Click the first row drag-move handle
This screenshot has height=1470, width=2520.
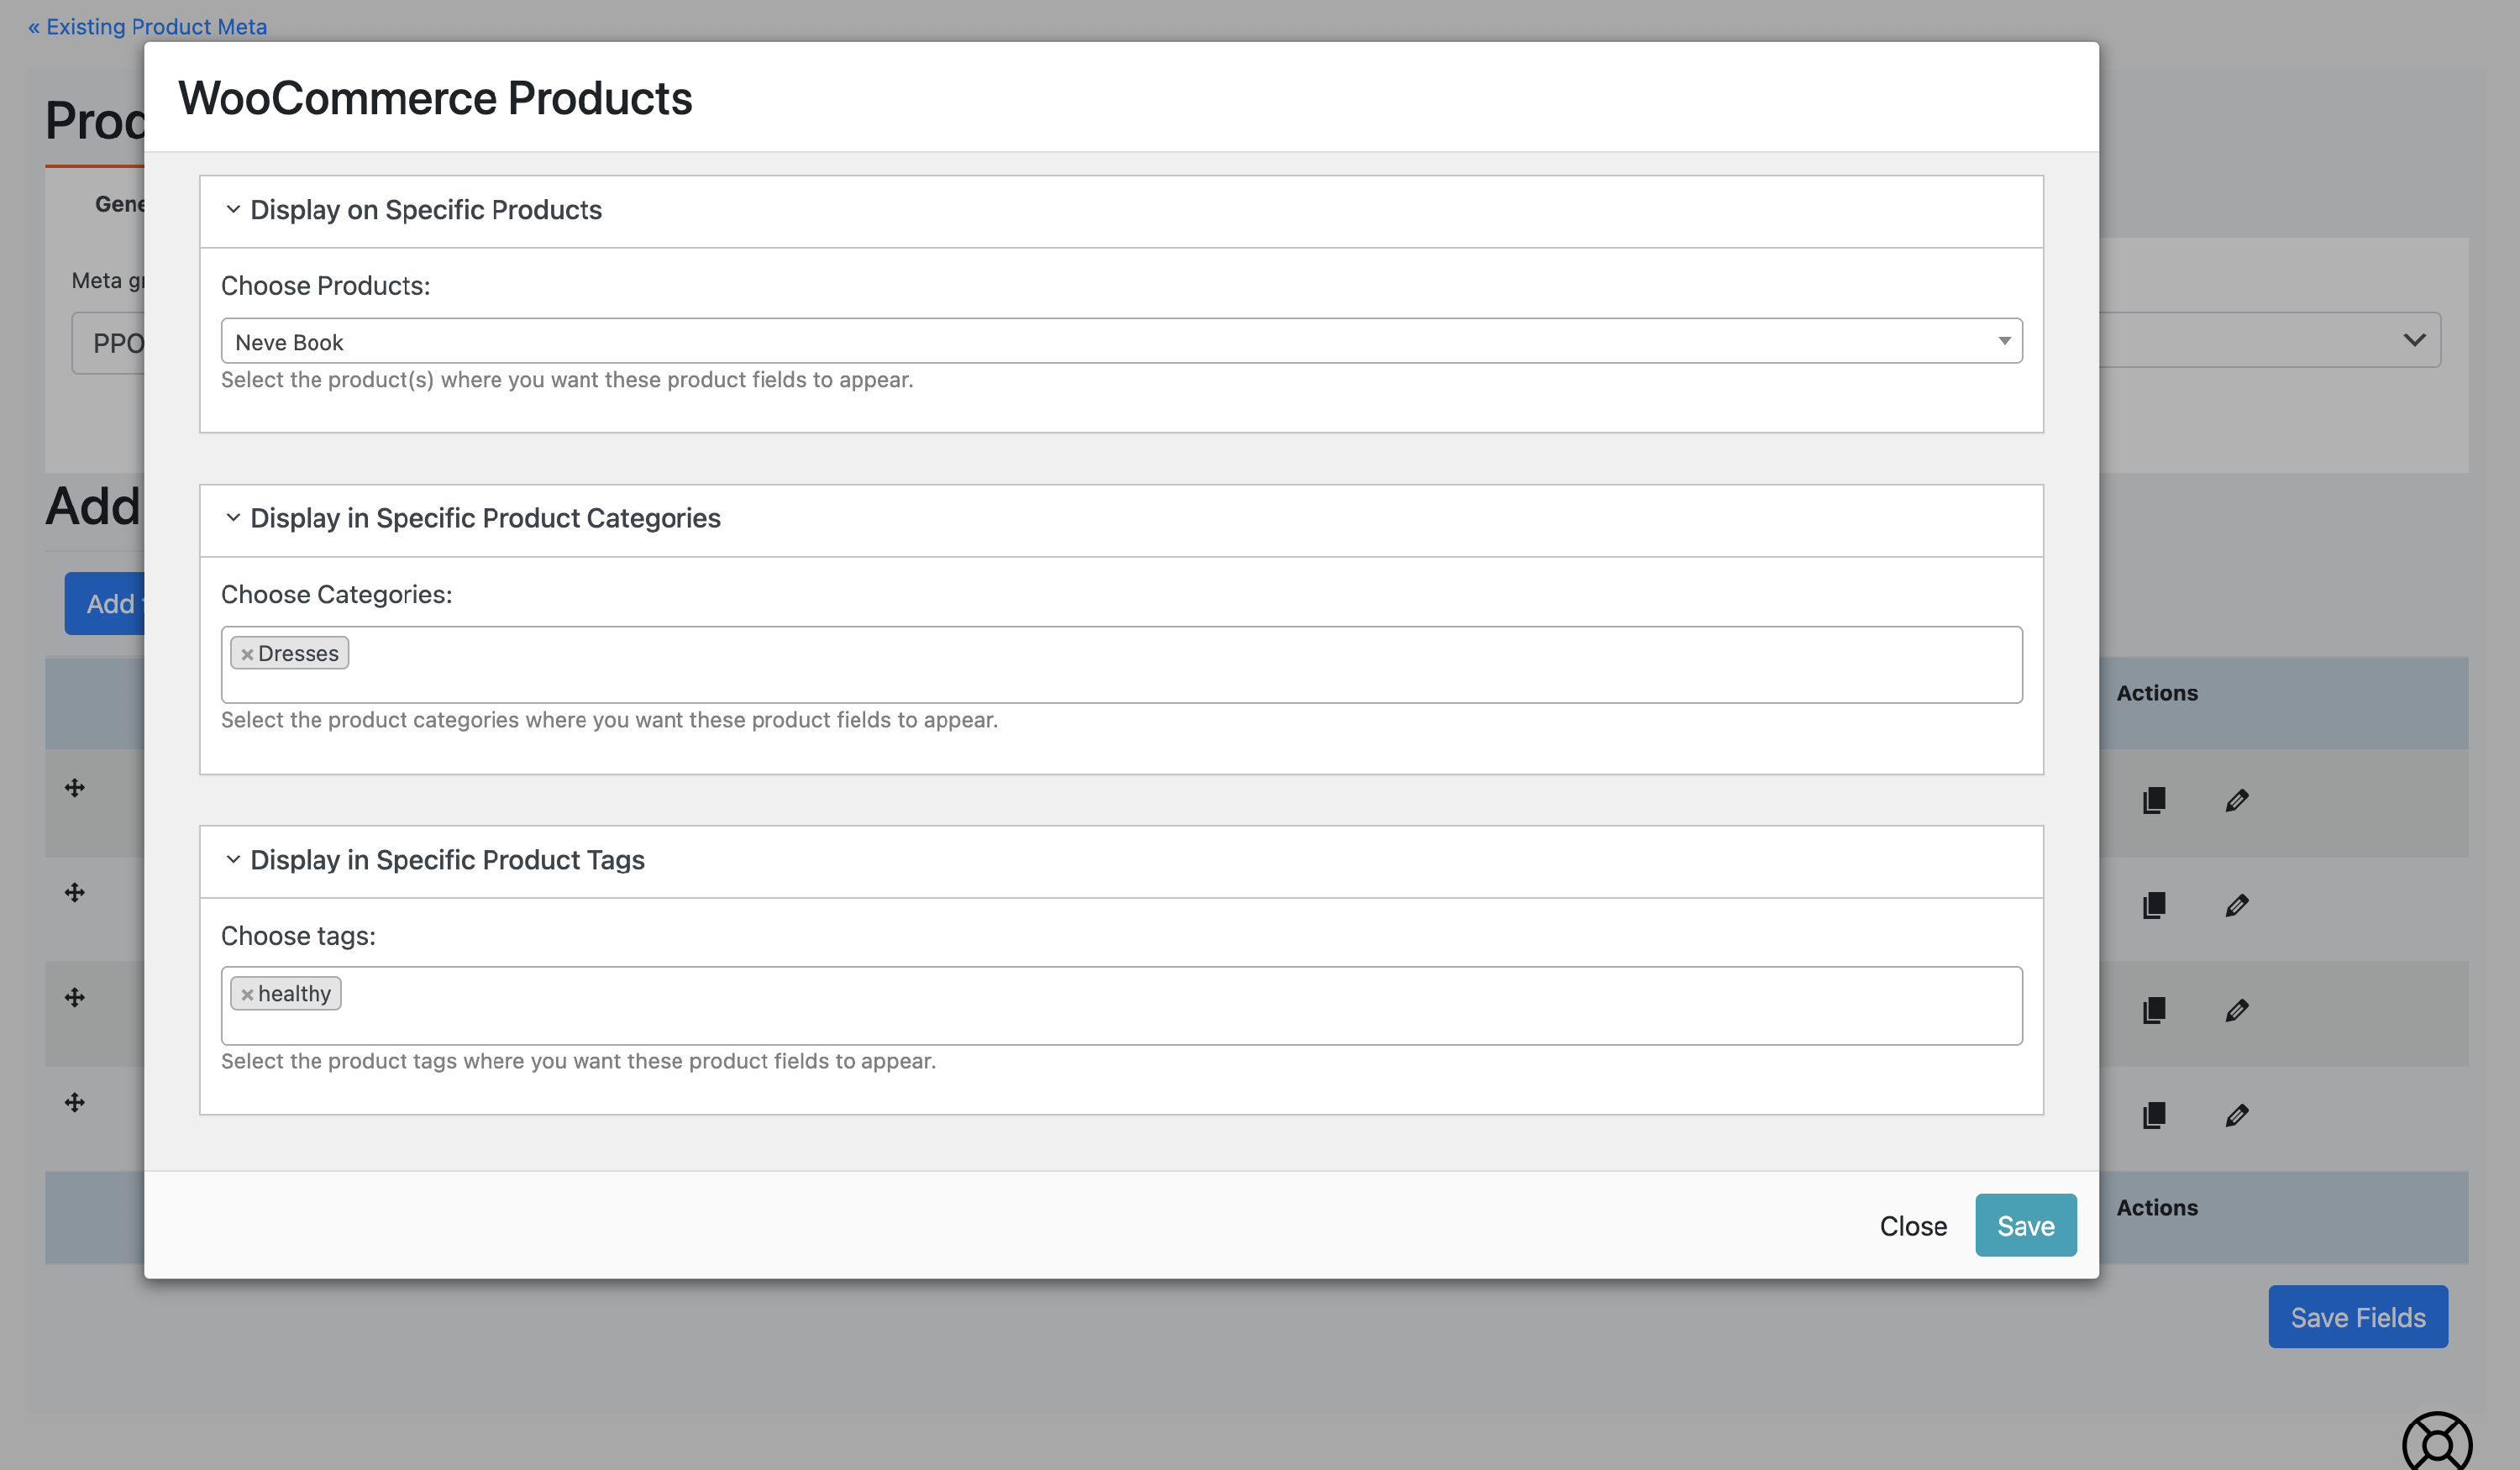[x=75, y=788]
